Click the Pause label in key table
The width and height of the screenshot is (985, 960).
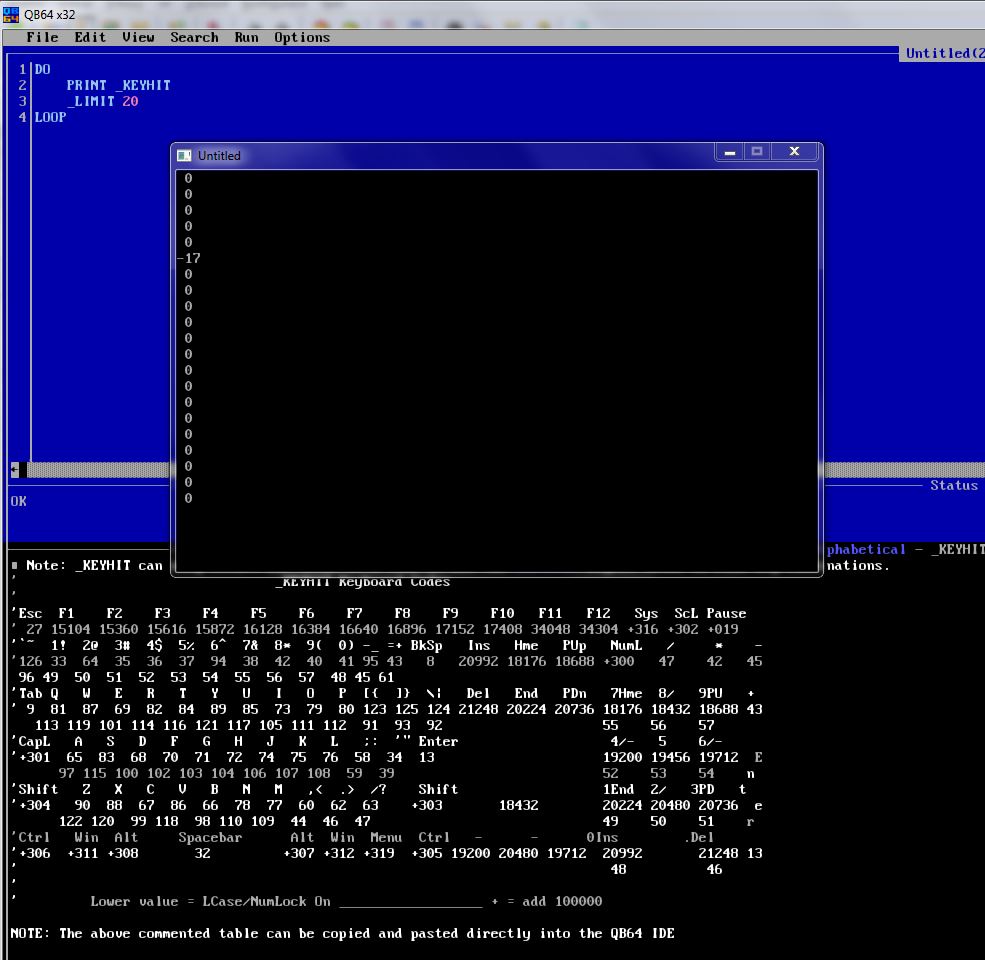(x=726, y=613)
